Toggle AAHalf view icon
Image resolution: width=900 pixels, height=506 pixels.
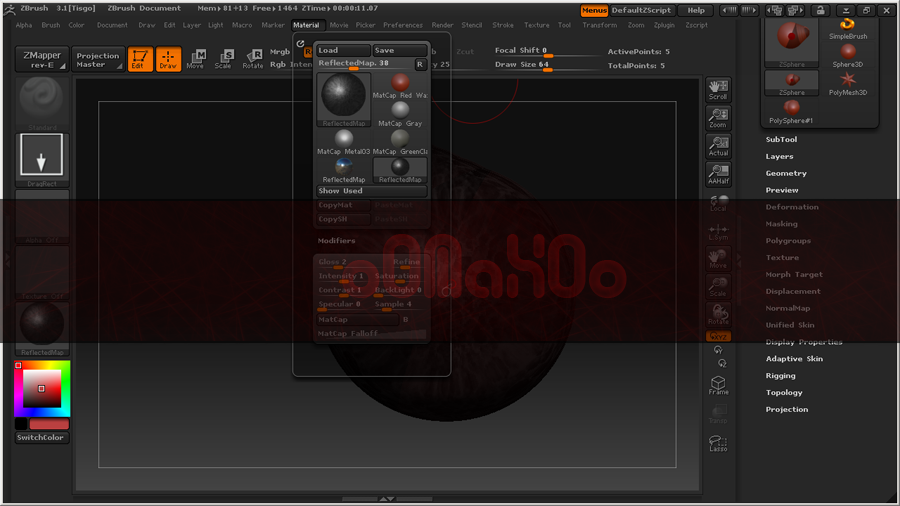718,174
